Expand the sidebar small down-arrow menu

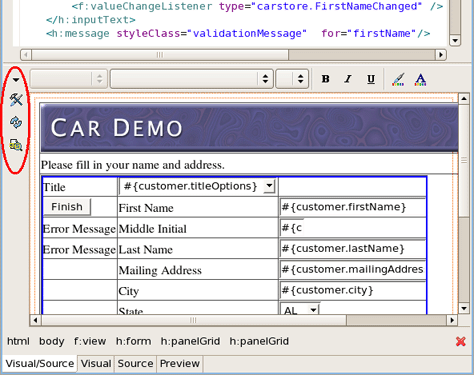coord(16,80)
